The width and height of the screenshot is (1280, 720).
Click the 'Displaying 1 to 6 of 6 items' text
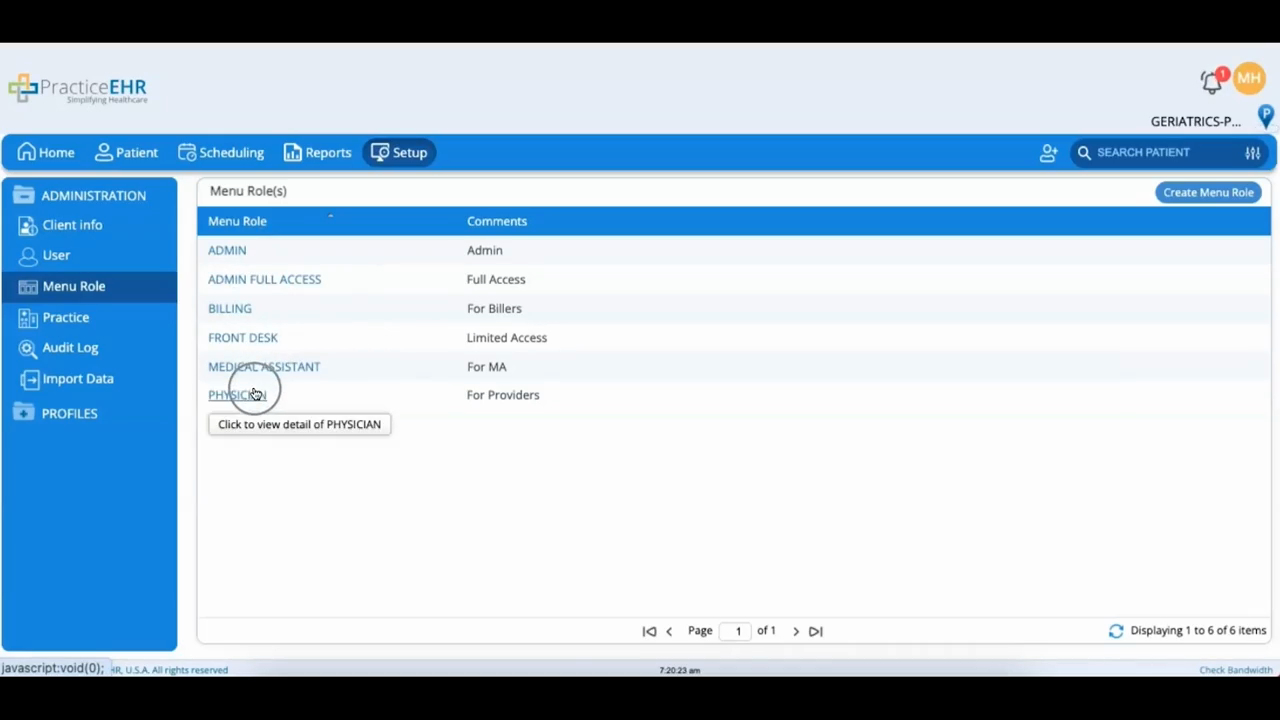click(1198, 631)
